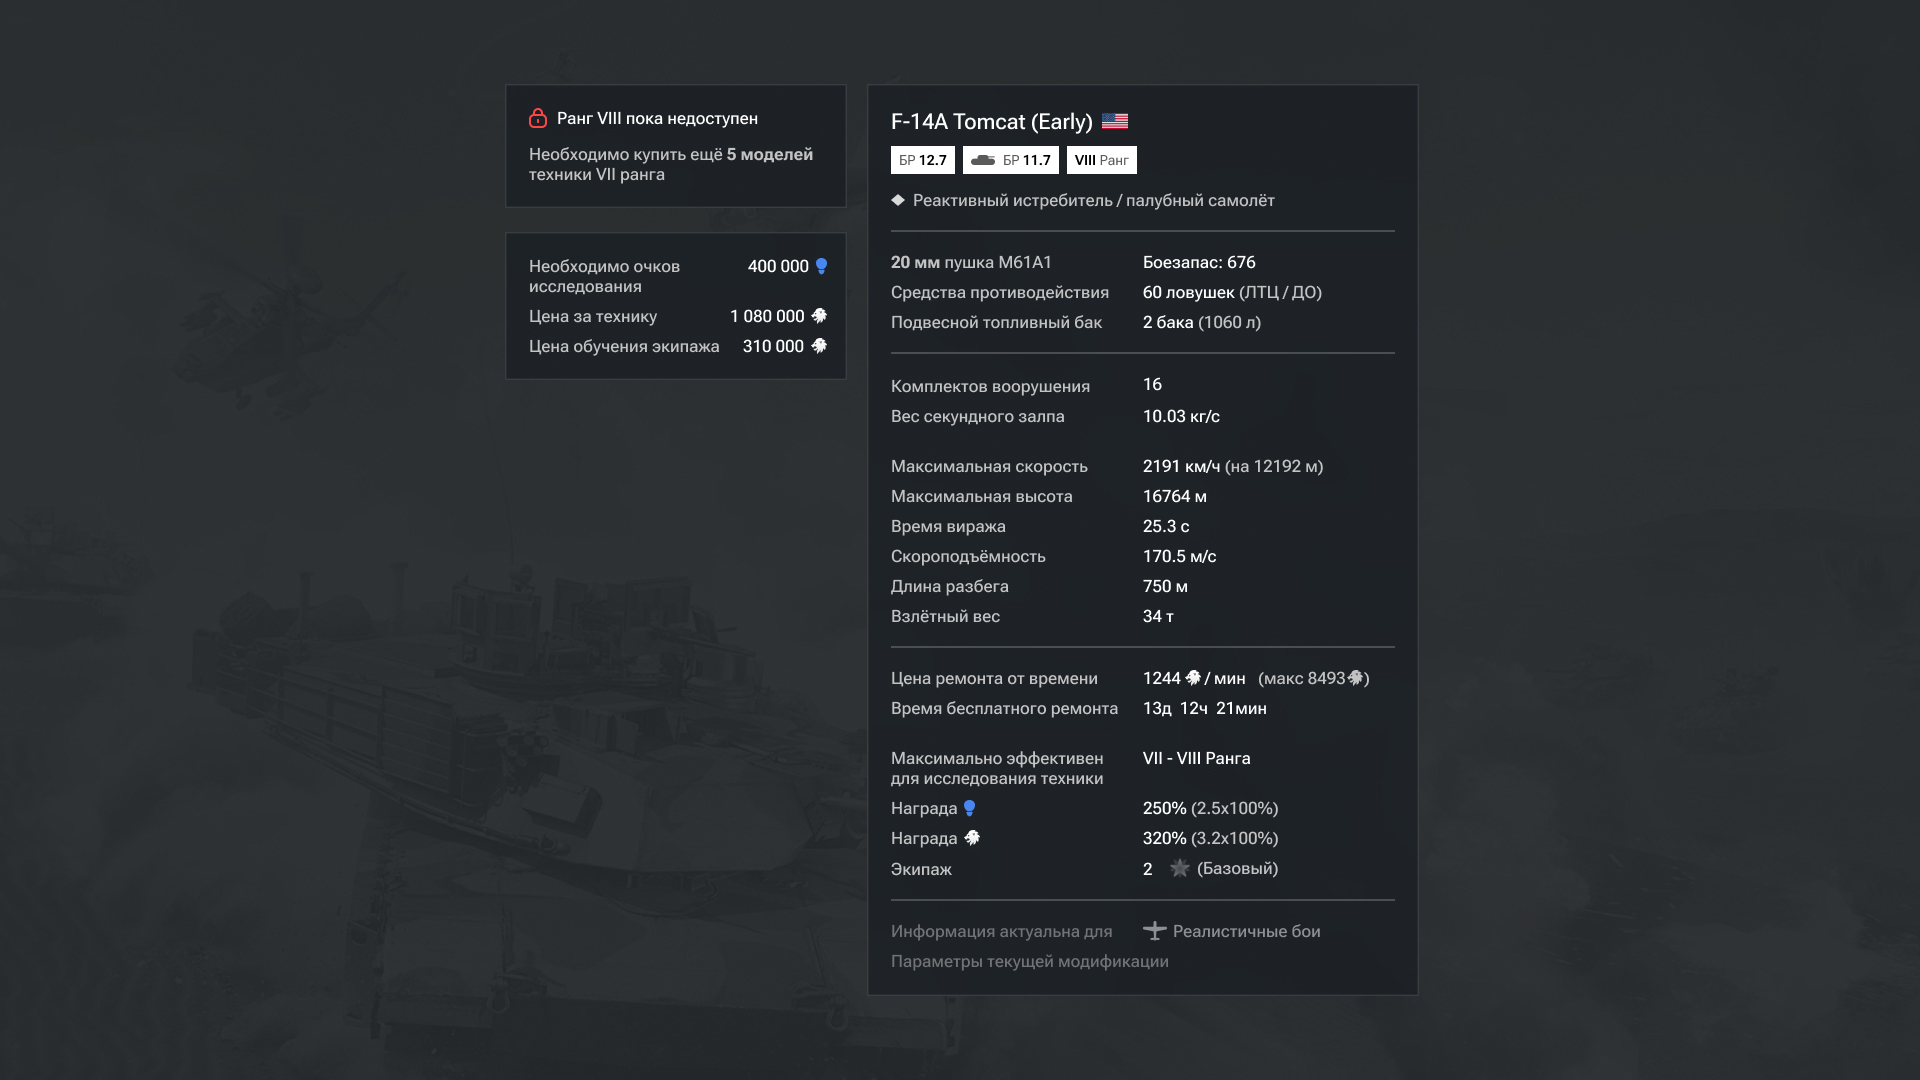Click the airplane icon beside Реалистичные бои
The width and height of the screenshot is (1920, 1080).
pos(1155,931)
